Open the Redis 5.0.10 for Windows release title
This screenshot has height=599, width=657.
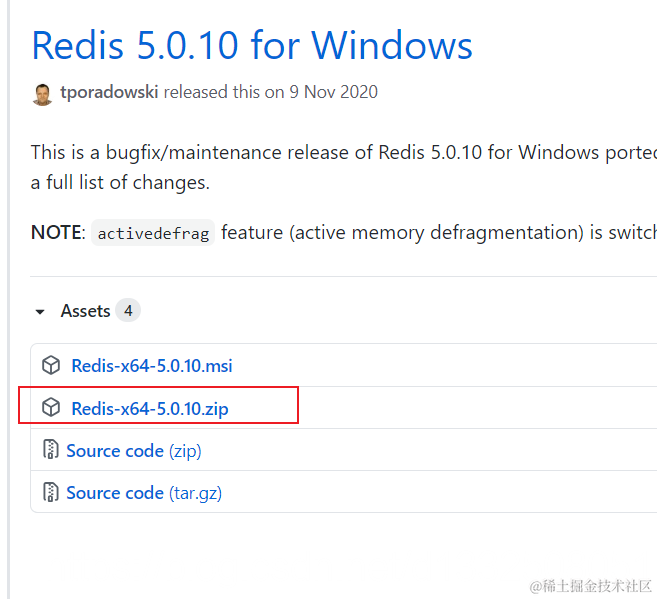[252, 46]
